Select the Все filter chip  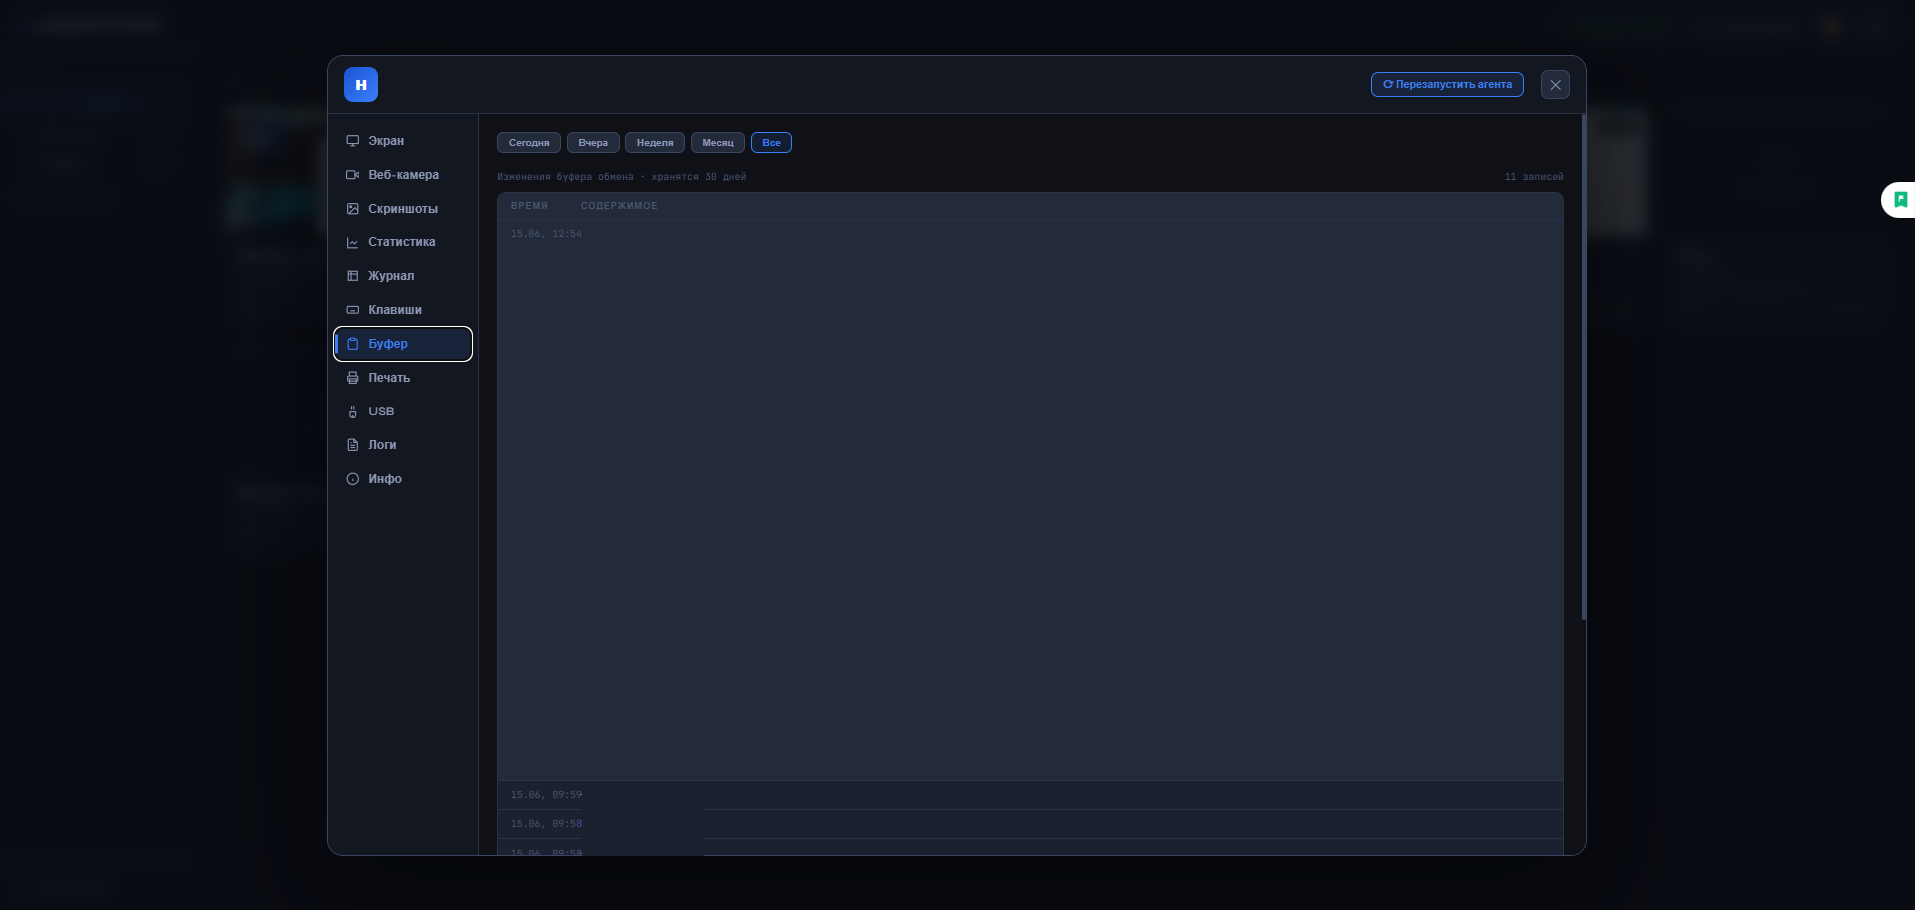pyautogui.click(x=771, y=143)
